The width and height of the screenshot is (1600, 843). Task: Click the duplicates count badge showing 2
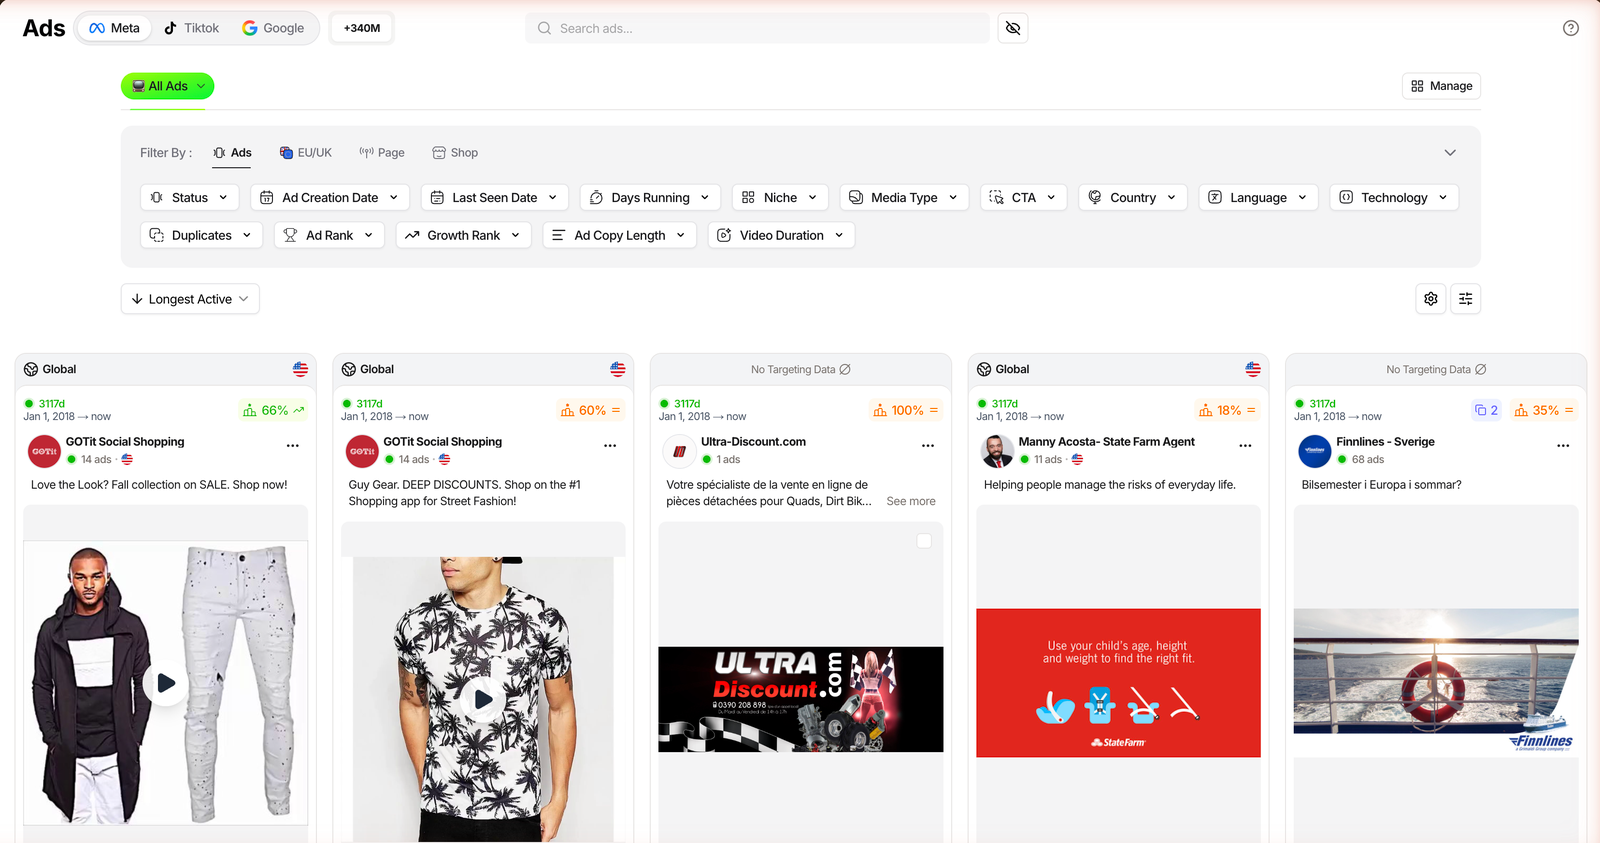click(x=1486, y=410)
